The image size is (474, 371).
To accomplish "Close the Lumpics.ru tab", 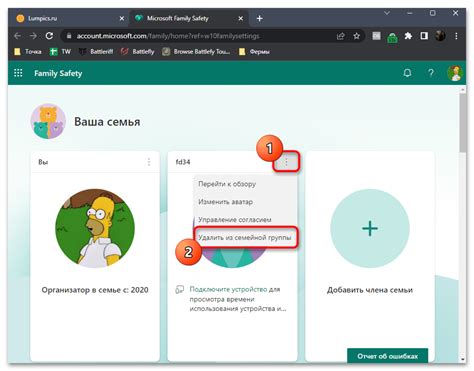I will click(122, 19).
